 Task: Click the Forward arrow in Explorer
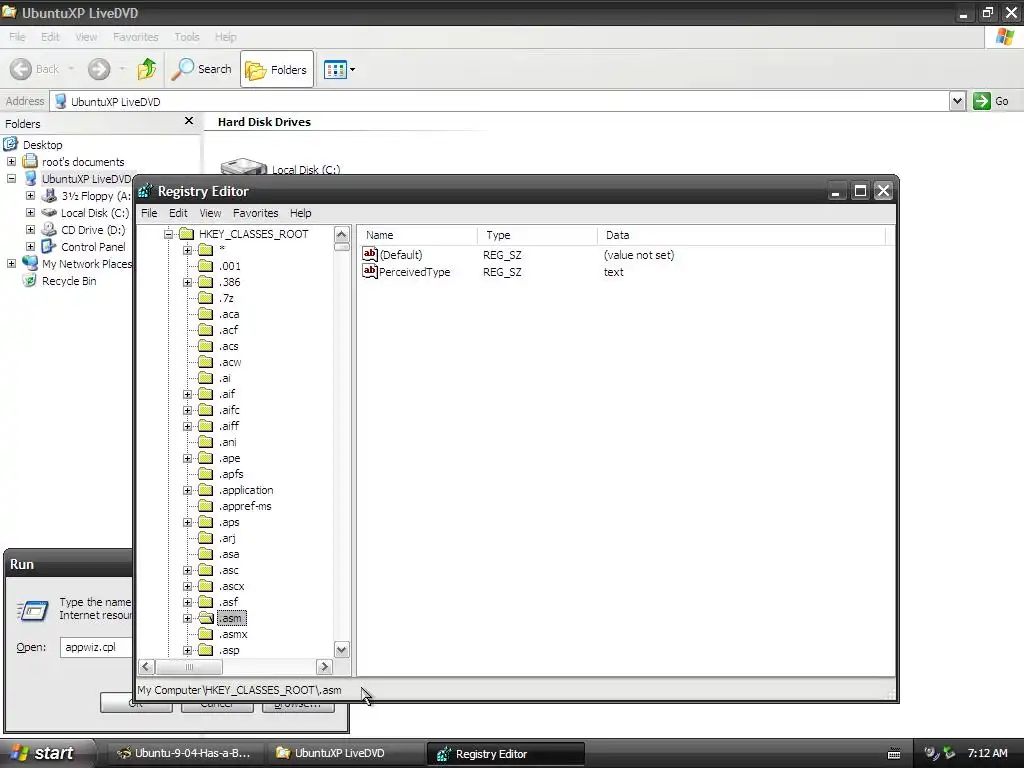(x=99, y=69)
